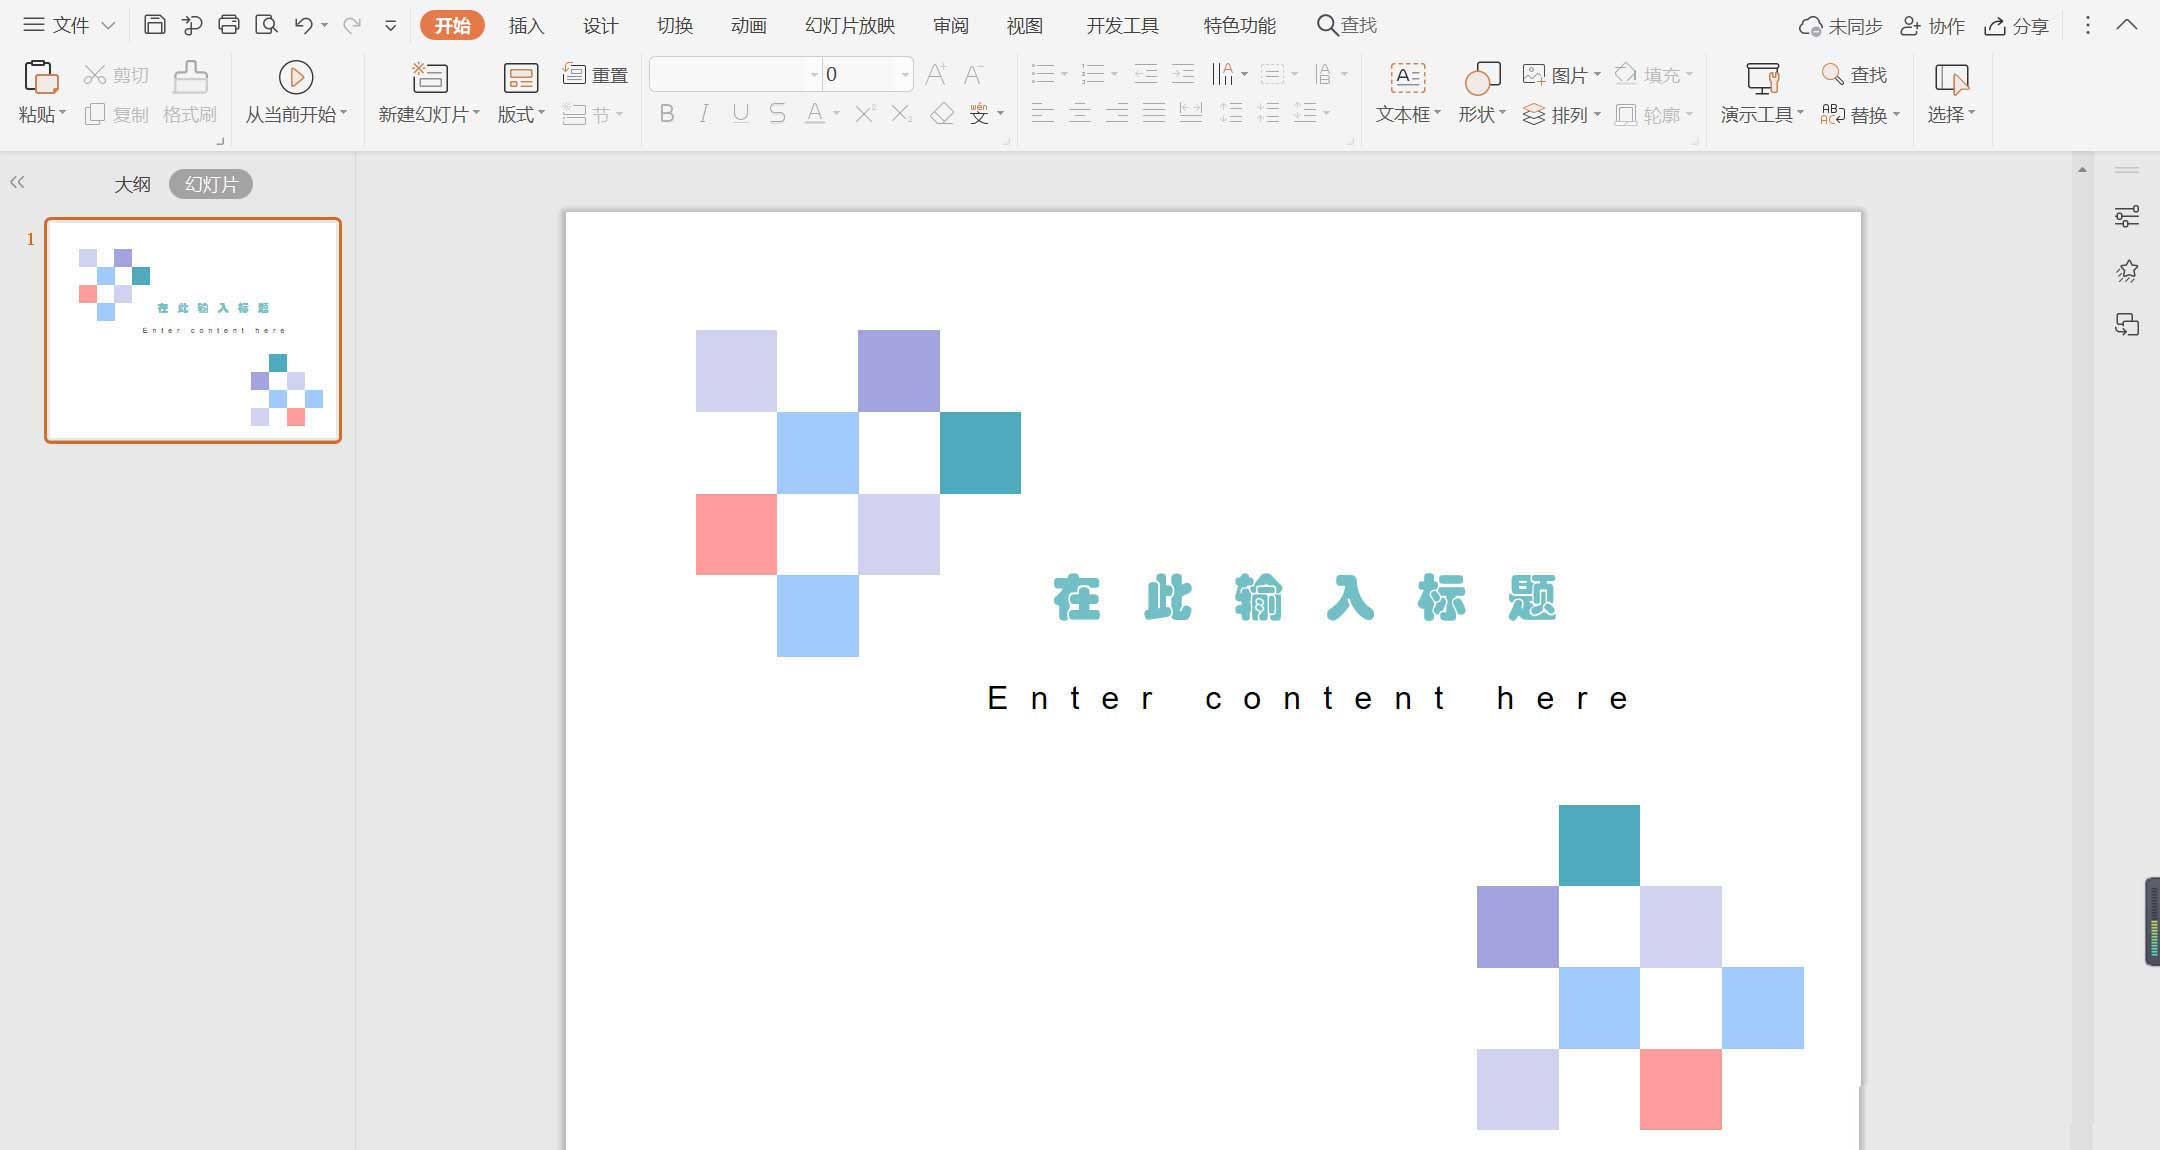Toggle Bold formatting button
This screenshot has height=1150, width=2160.
pyautogui.click(x=667, y=114)
